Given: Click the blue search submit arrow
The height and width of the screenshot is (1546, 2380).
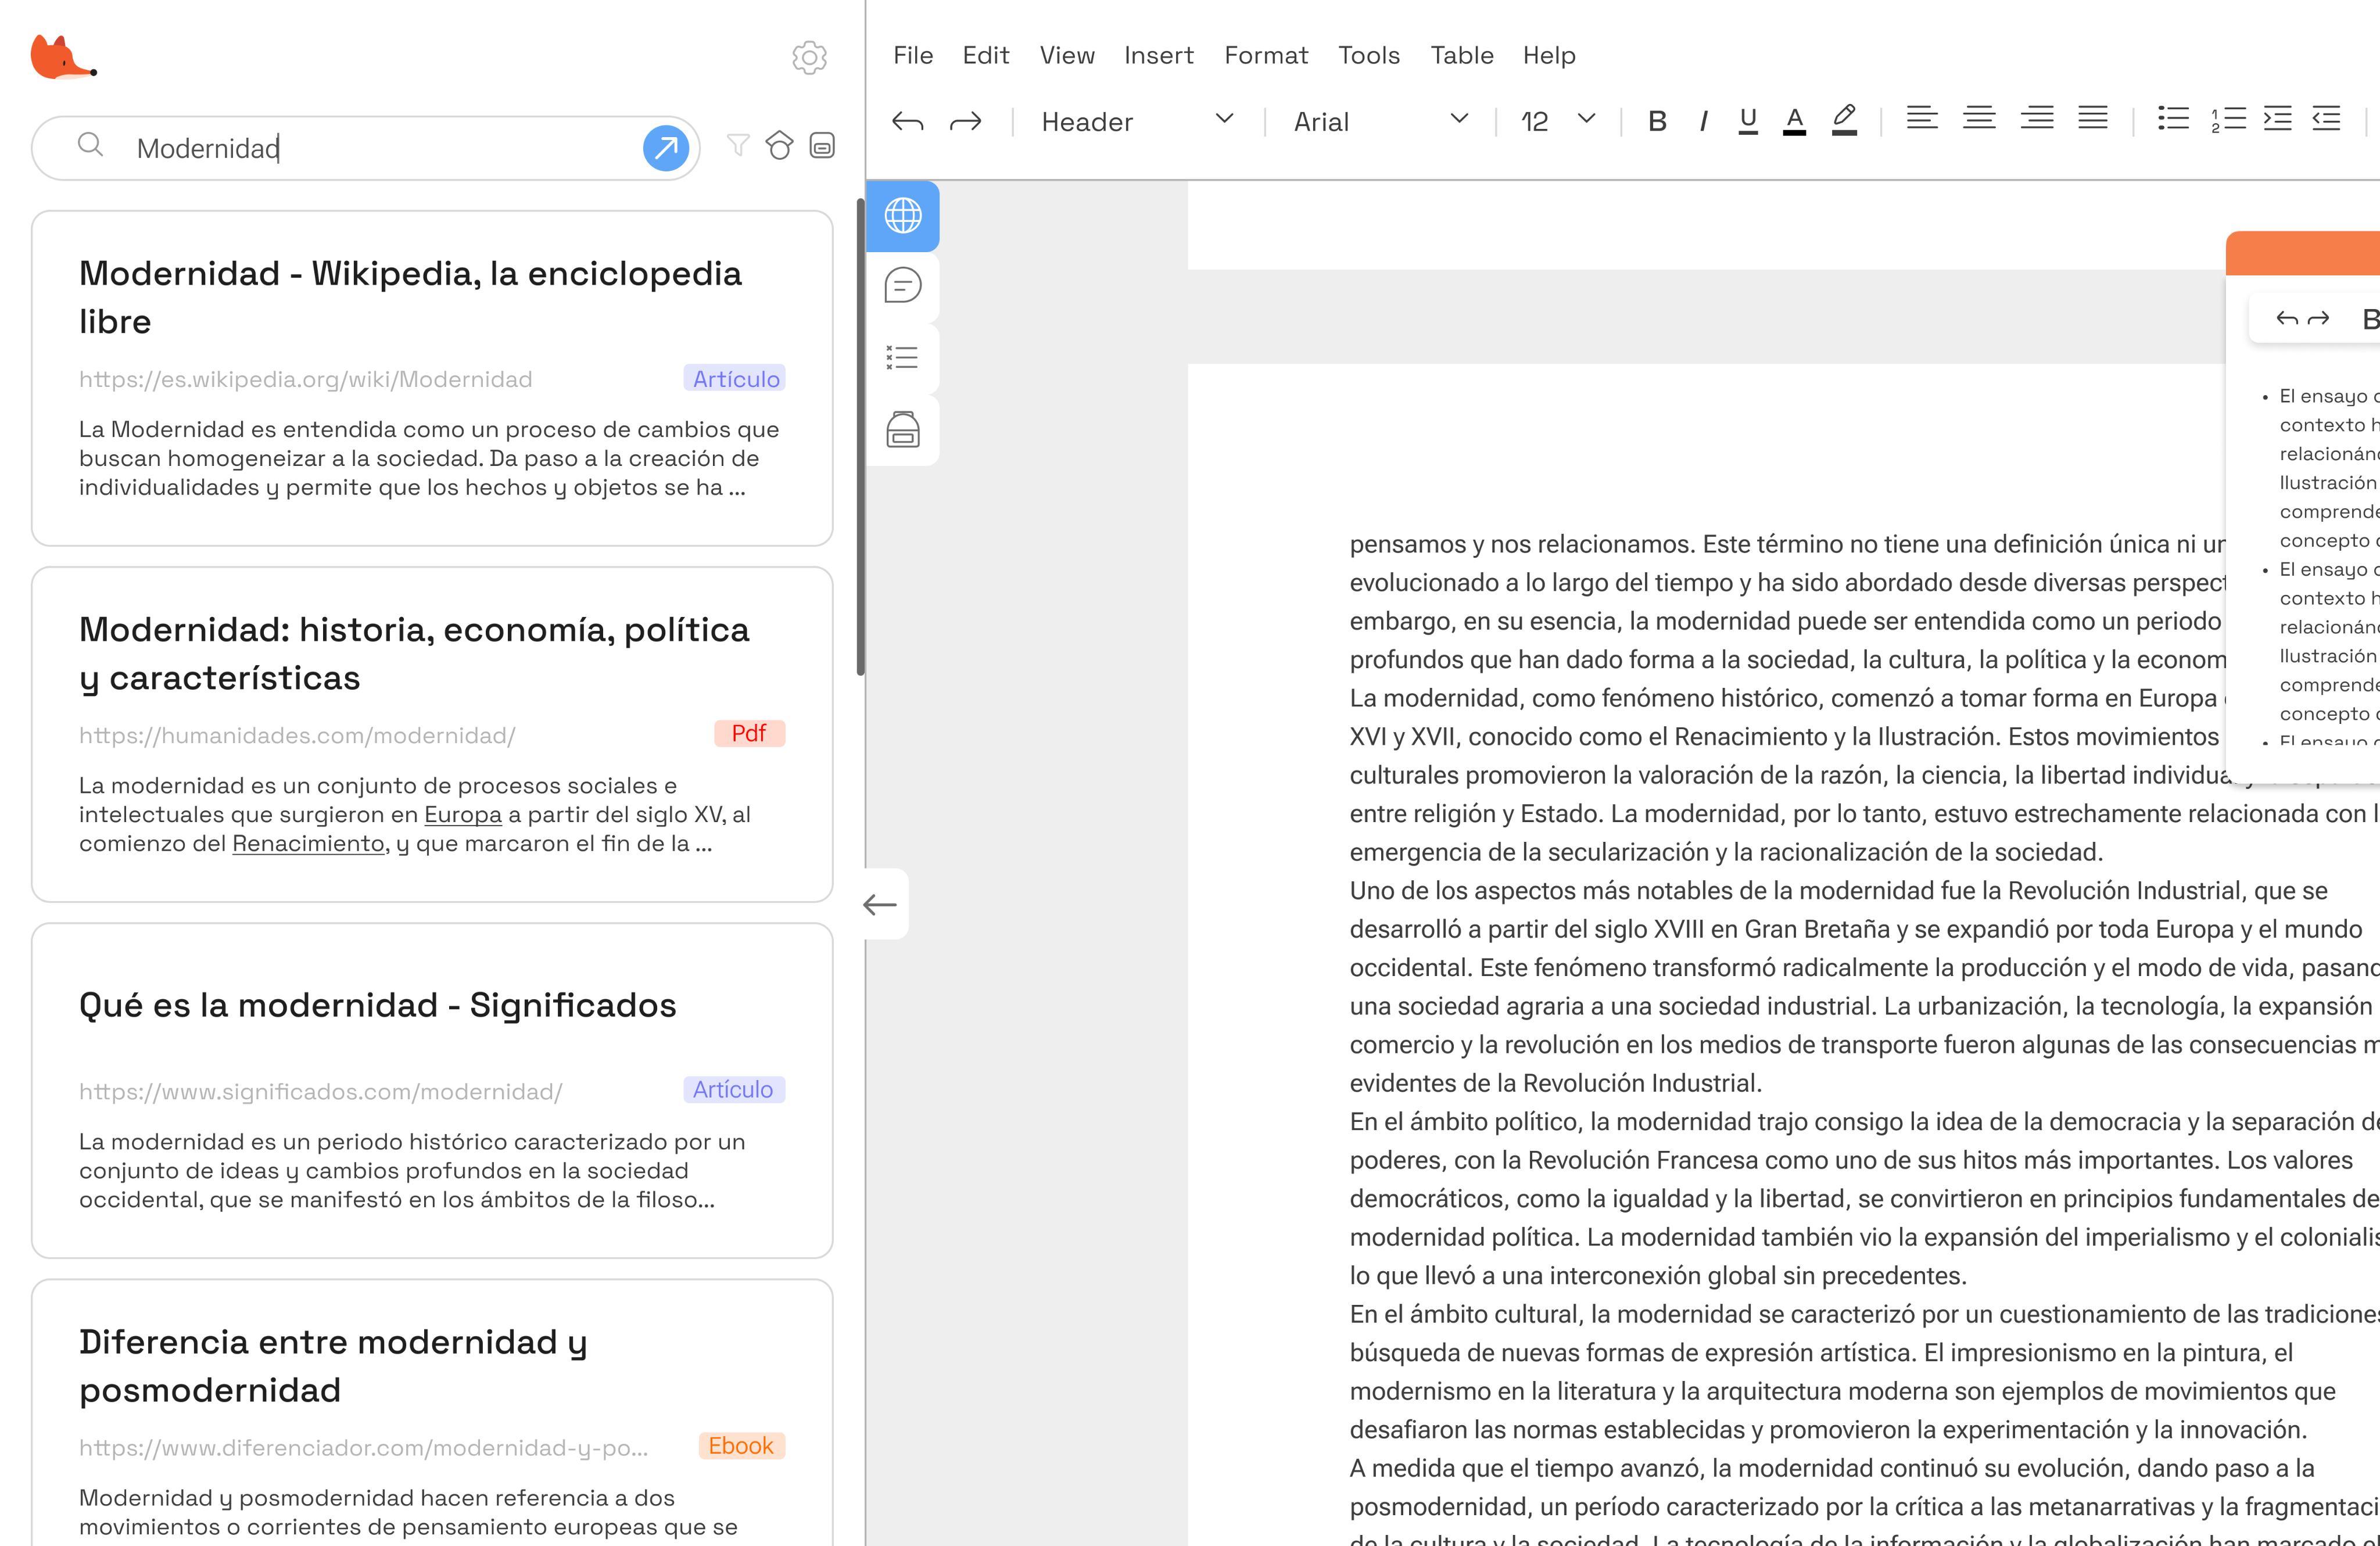Looking at the screenshot, I should [665, 148].
